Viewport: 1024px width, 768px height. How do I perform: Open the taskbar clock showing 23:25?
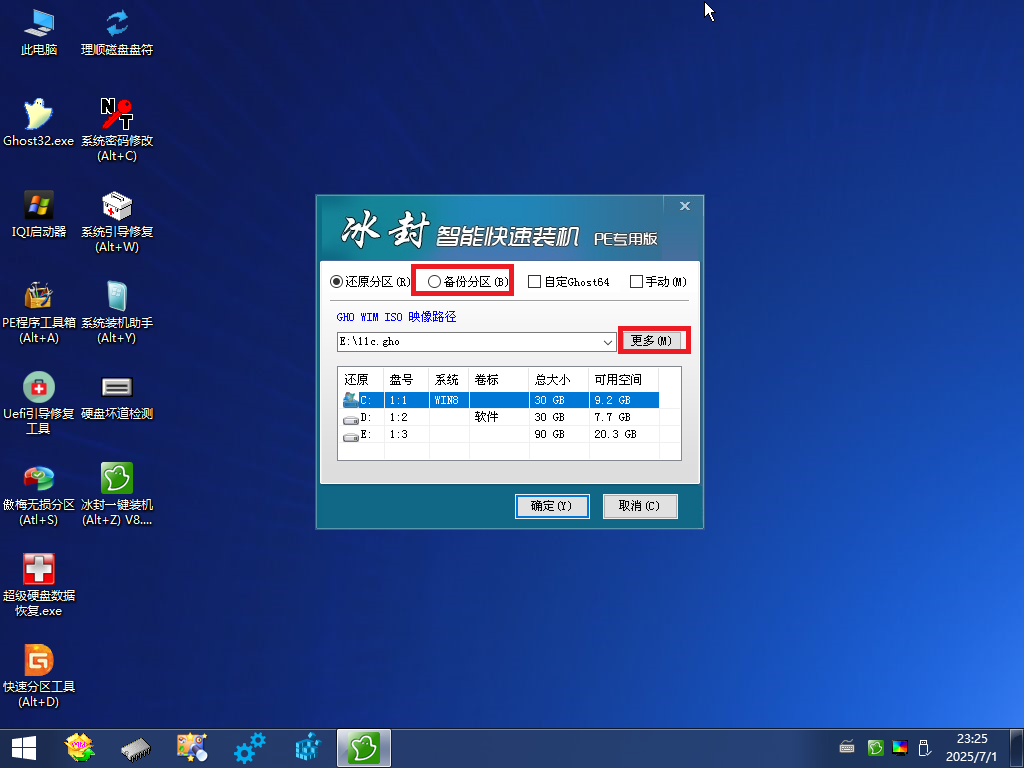[x=972, y=748]
